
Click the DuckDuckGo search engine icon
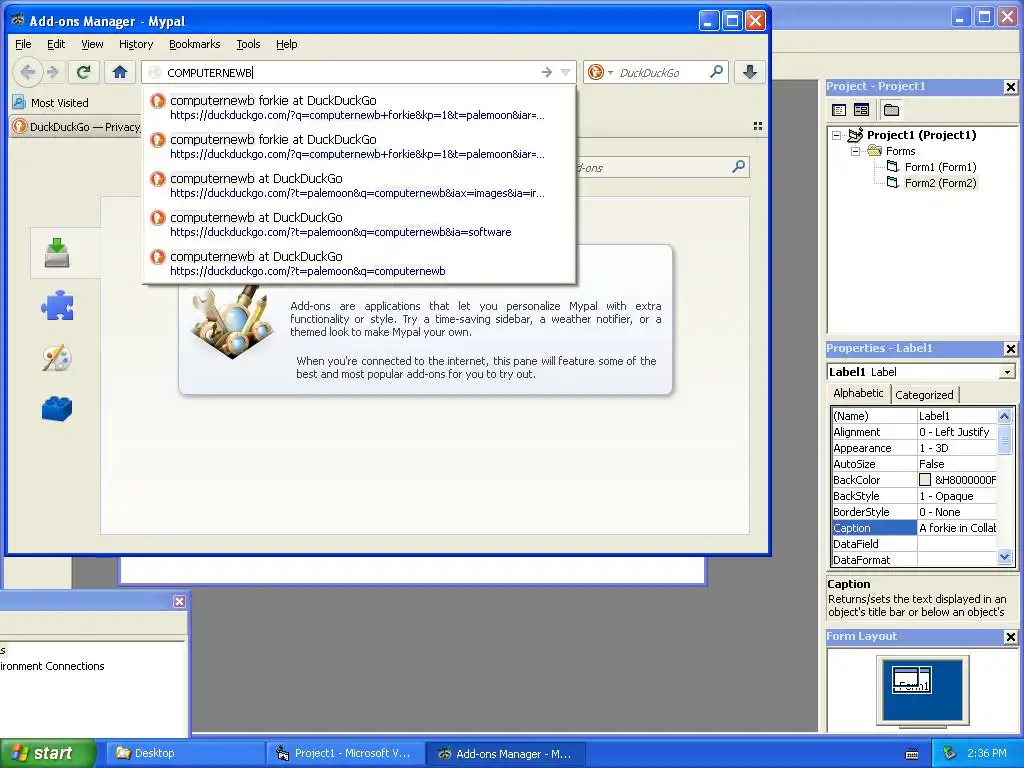pyautogui.click(x=596, y=72)
